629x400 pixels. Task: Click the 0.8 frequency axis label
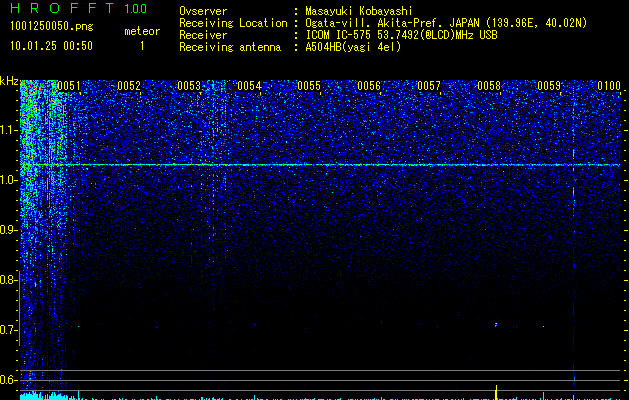pos(8,280)
